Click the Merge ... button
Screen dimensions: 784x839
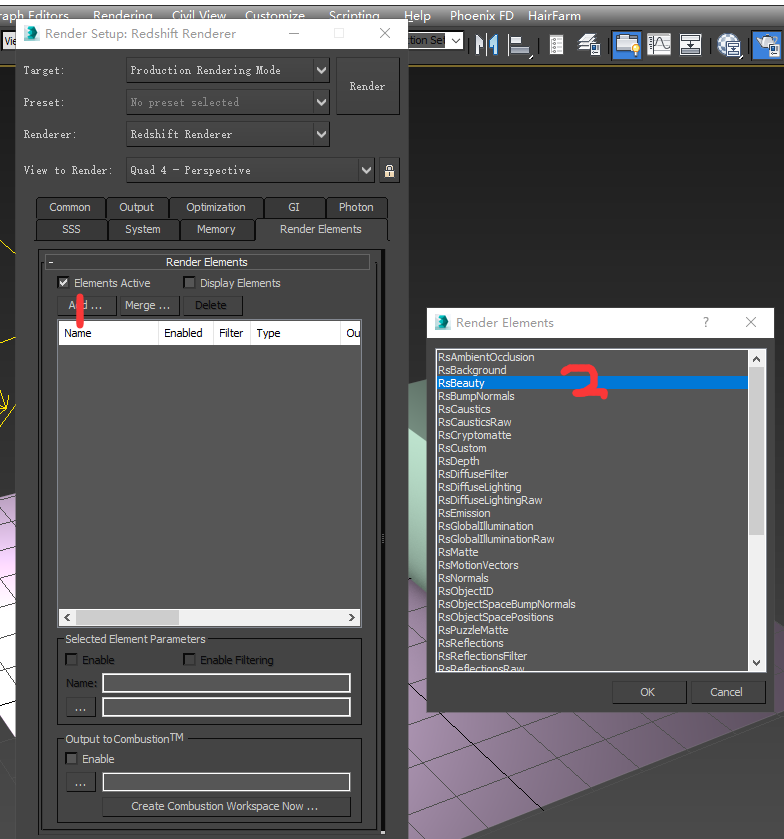tap(150, 306)
